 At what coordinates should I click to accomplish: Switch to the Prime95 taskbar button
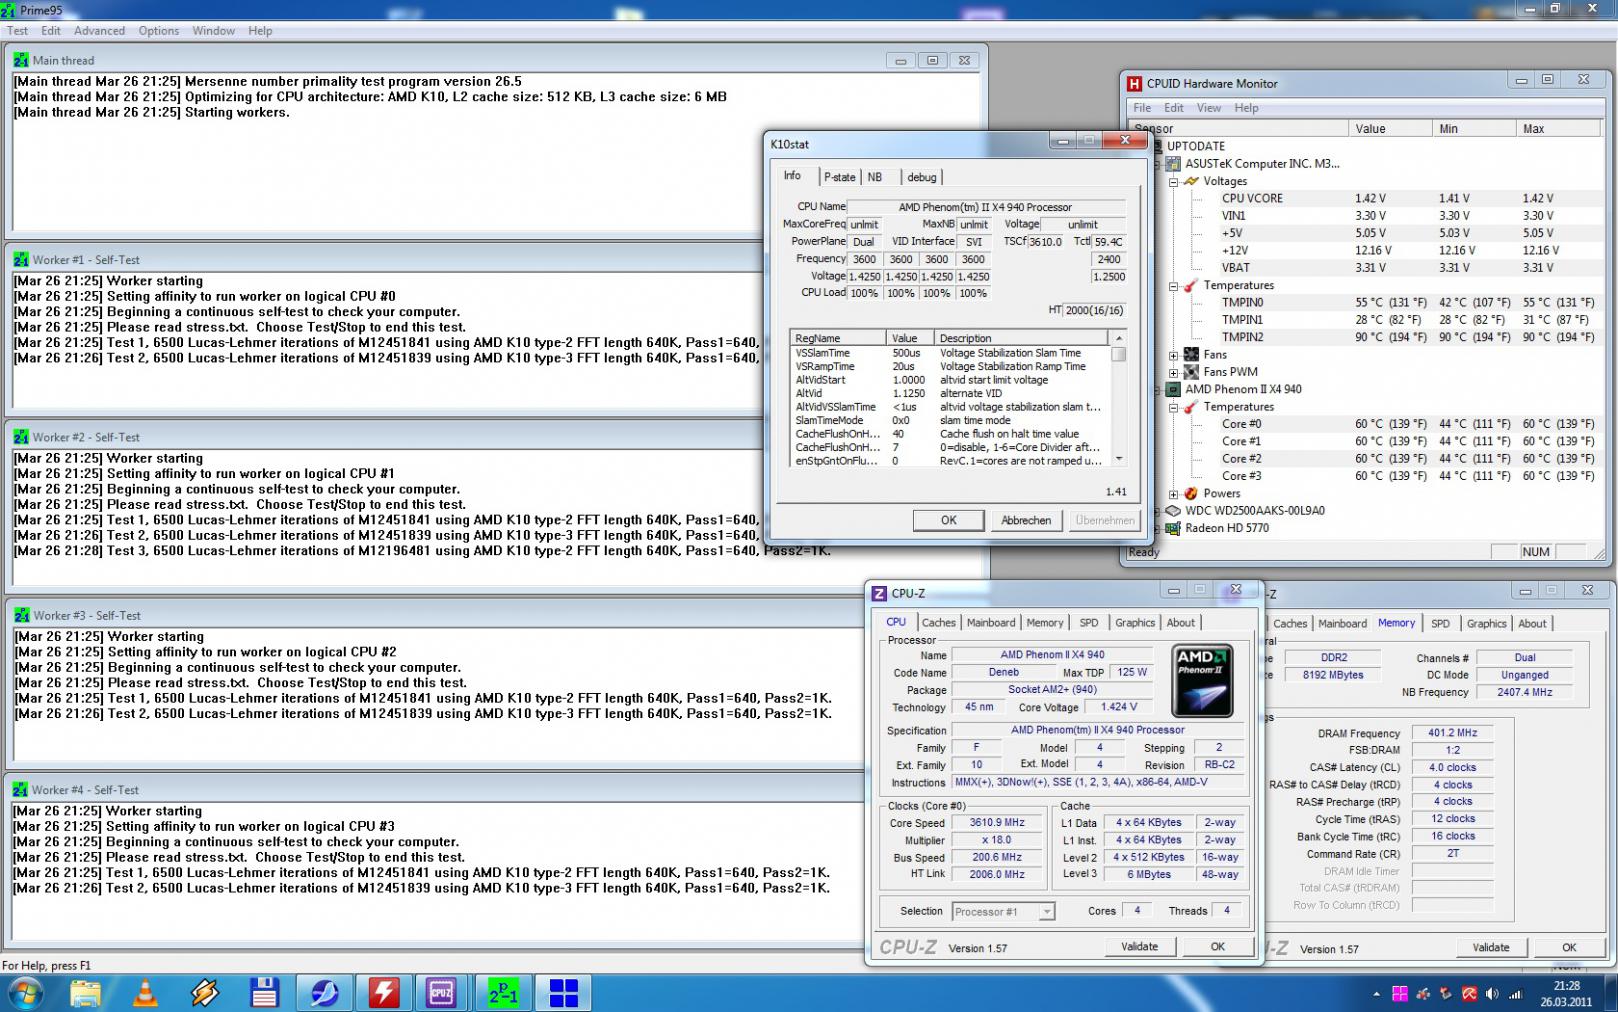[x=503, y=992]
